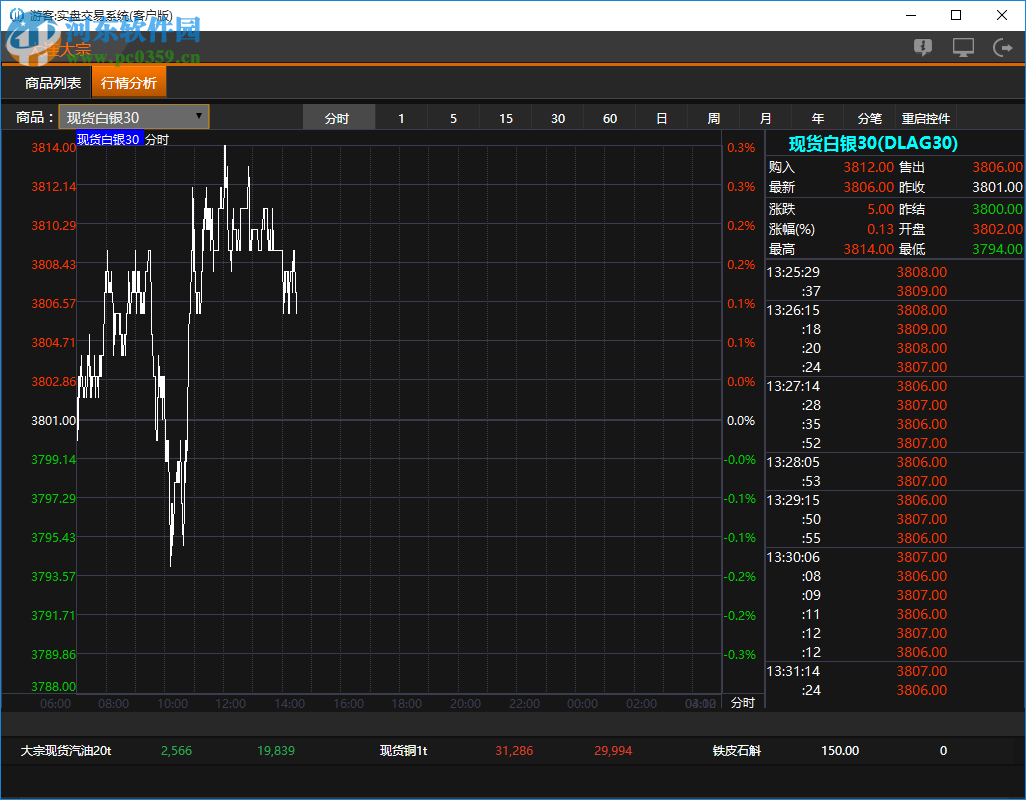Maximize the trading system window

pyautogui.click(x=956, y=15)
